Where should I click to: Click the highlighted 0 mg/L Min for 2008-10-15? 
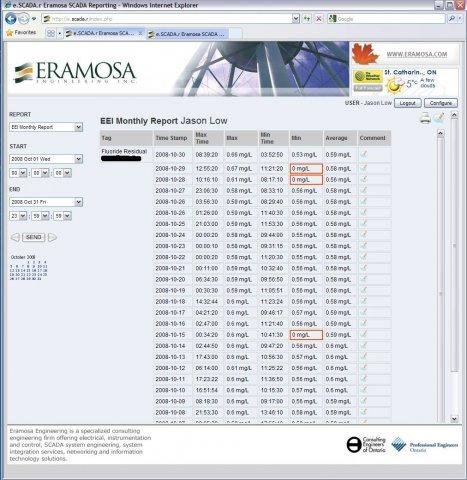tap(306, 335)
